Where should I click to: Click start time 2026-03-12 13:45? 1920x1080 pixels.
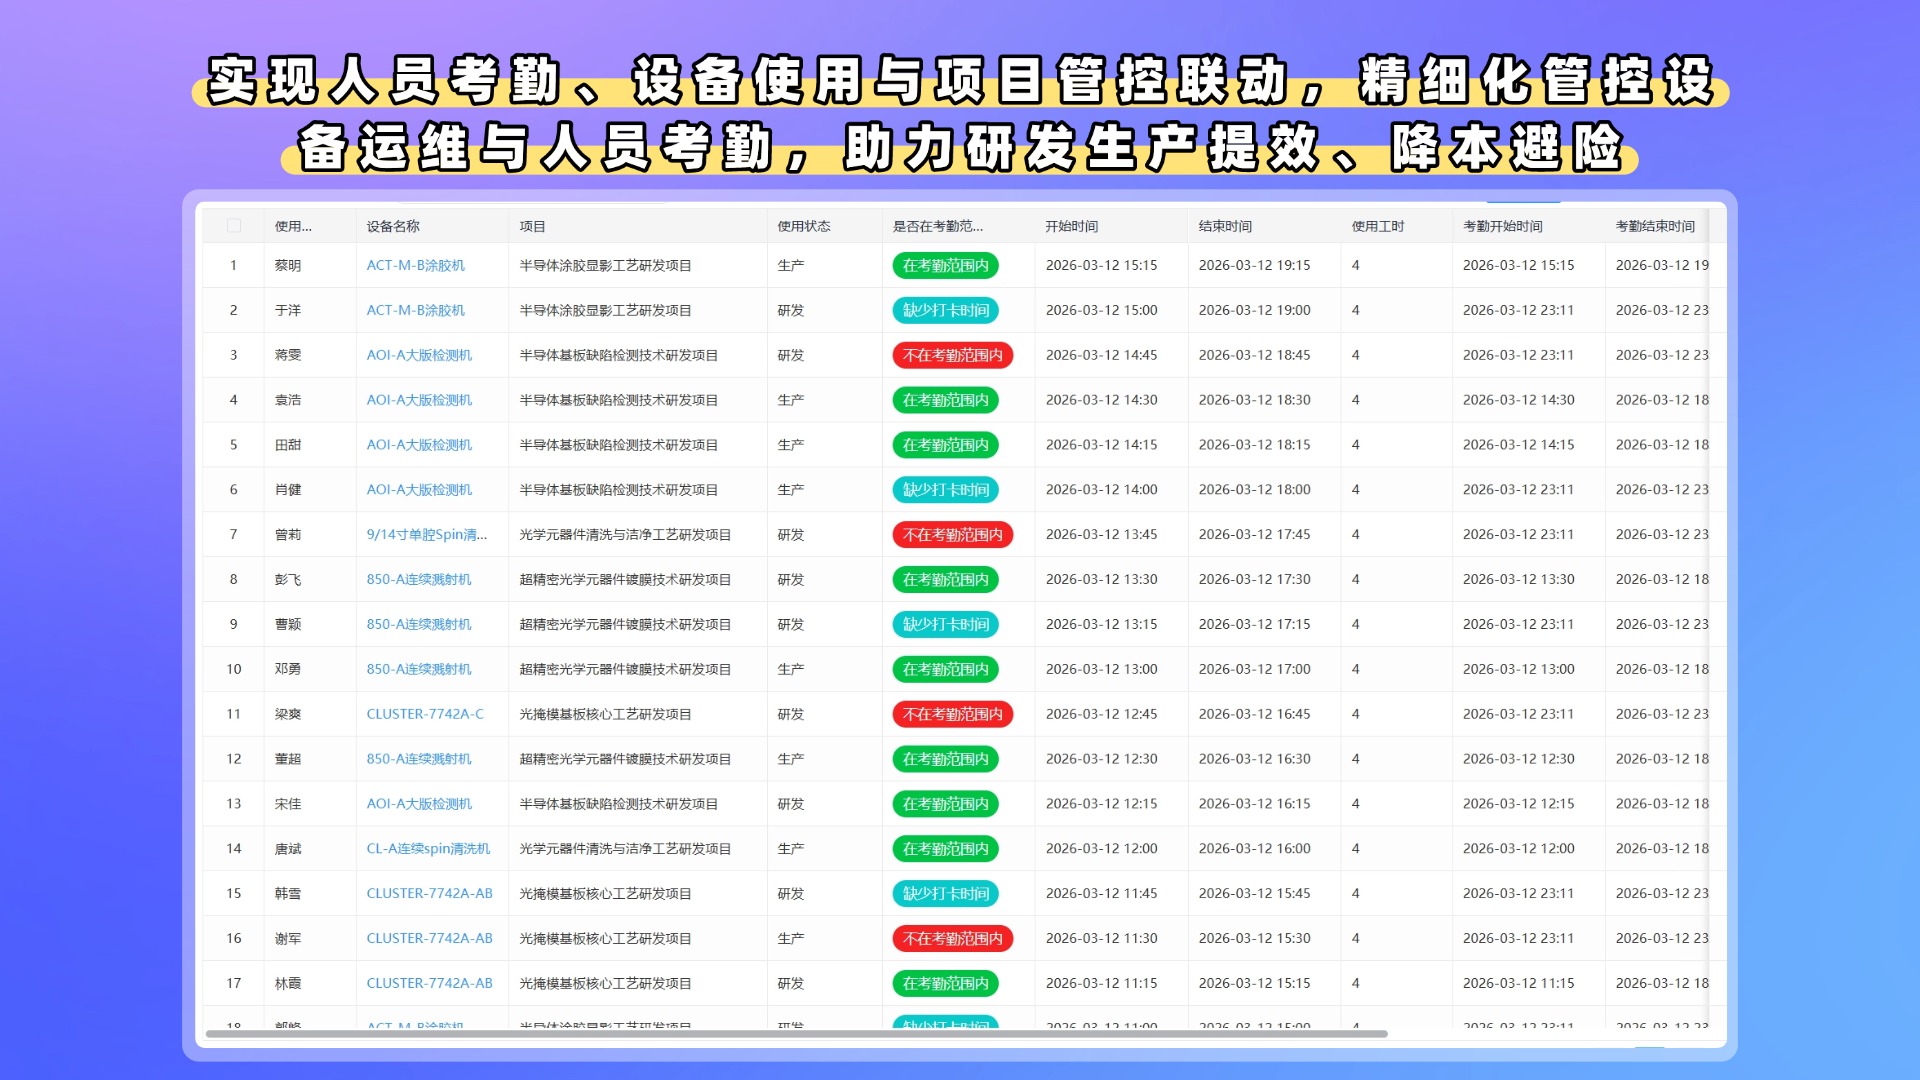pos(1101,535)
